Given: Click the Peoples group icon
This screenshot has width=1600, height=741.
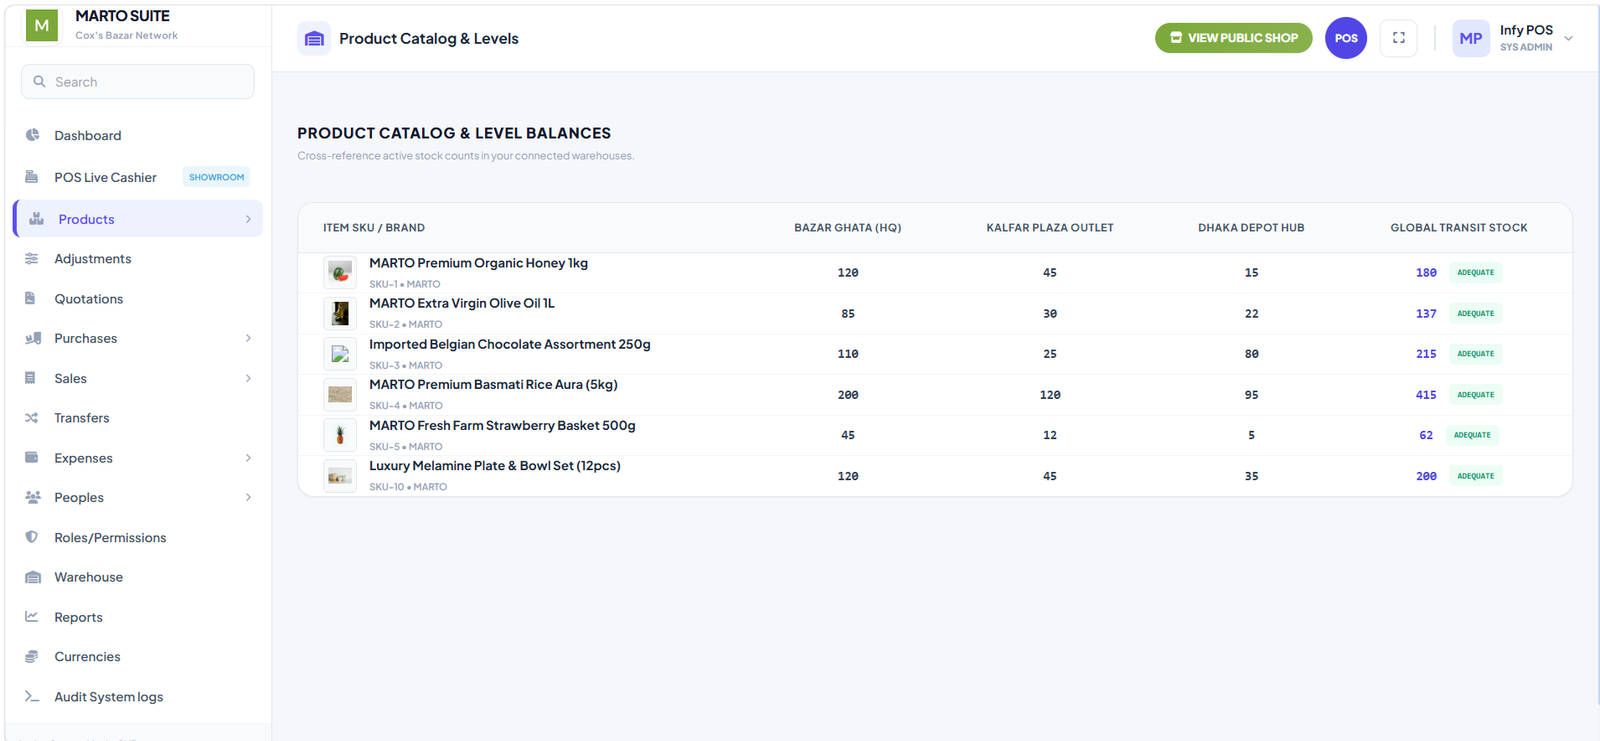Looking at the screenshot, I should (x=33, y=497).
